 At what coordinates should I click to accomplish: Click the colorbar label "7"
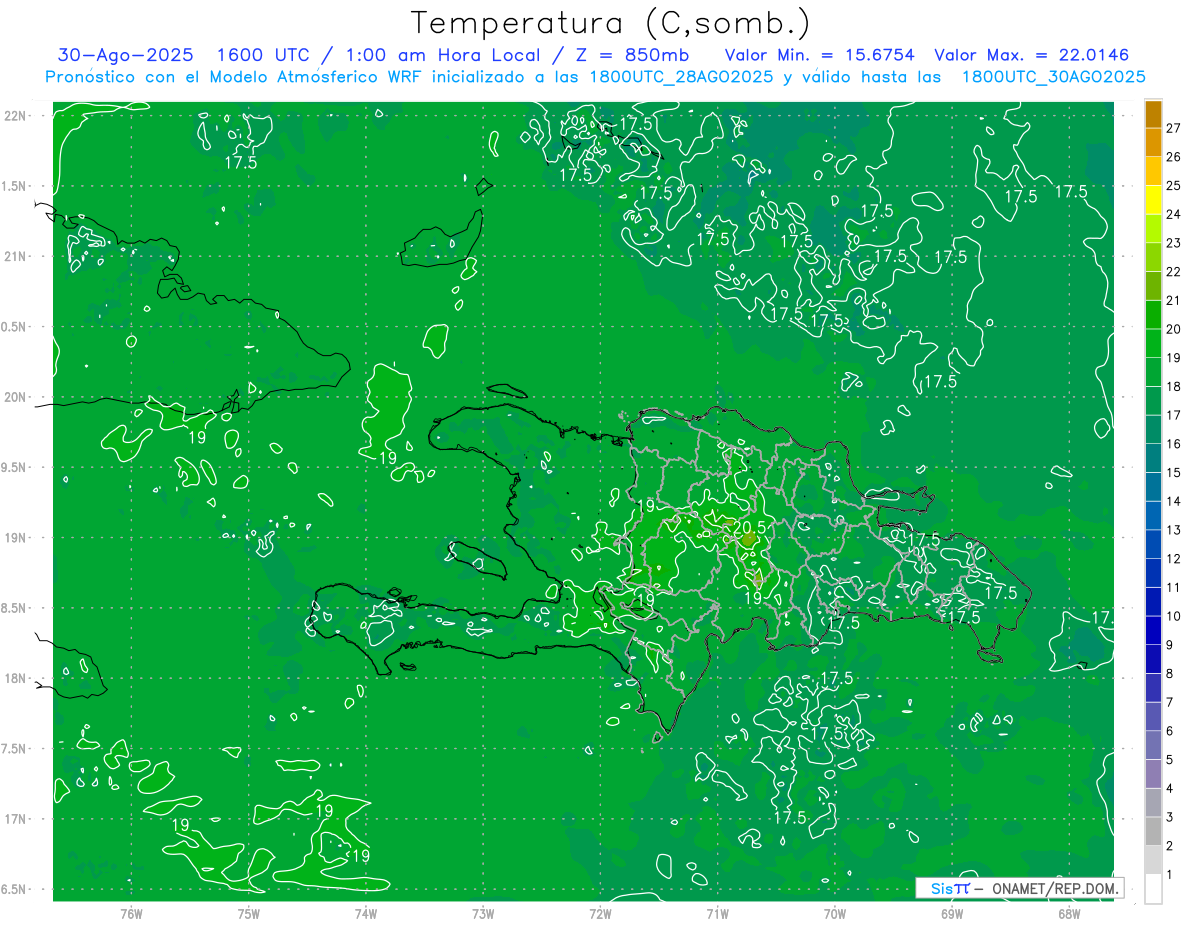(x=1171, y=702)
